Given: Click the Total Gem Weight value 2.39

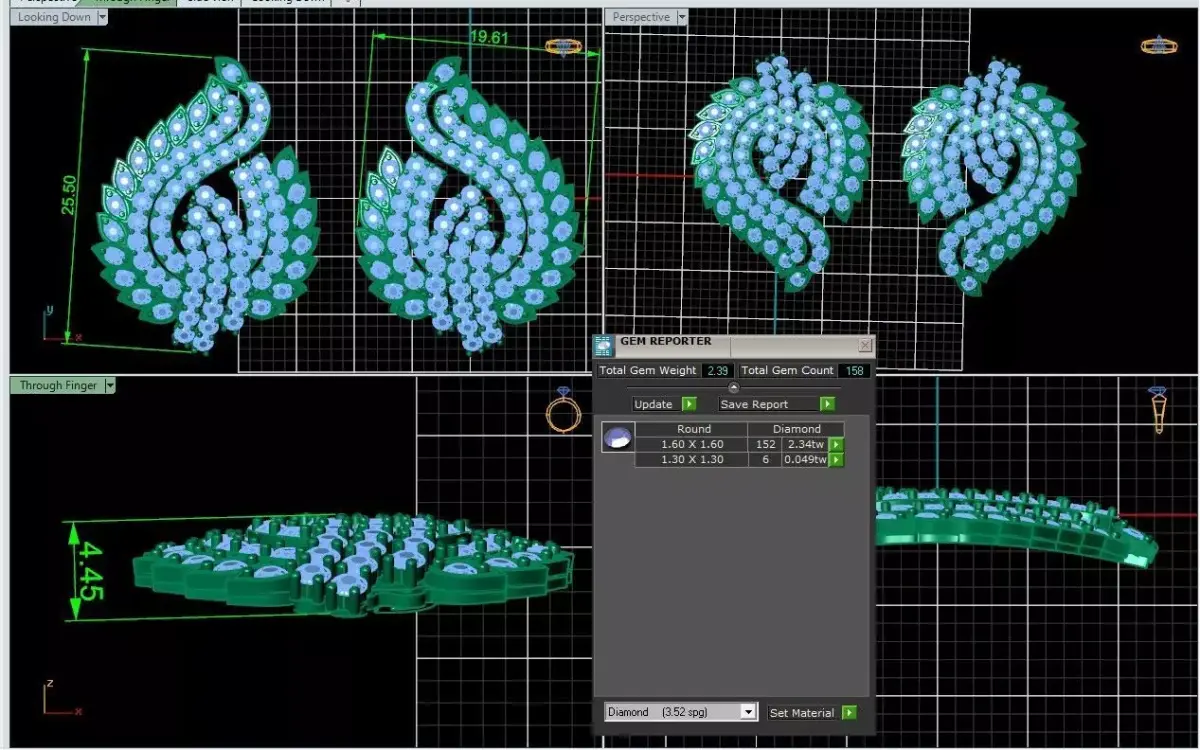Looking at the screenshot, I should pos(717,370).
